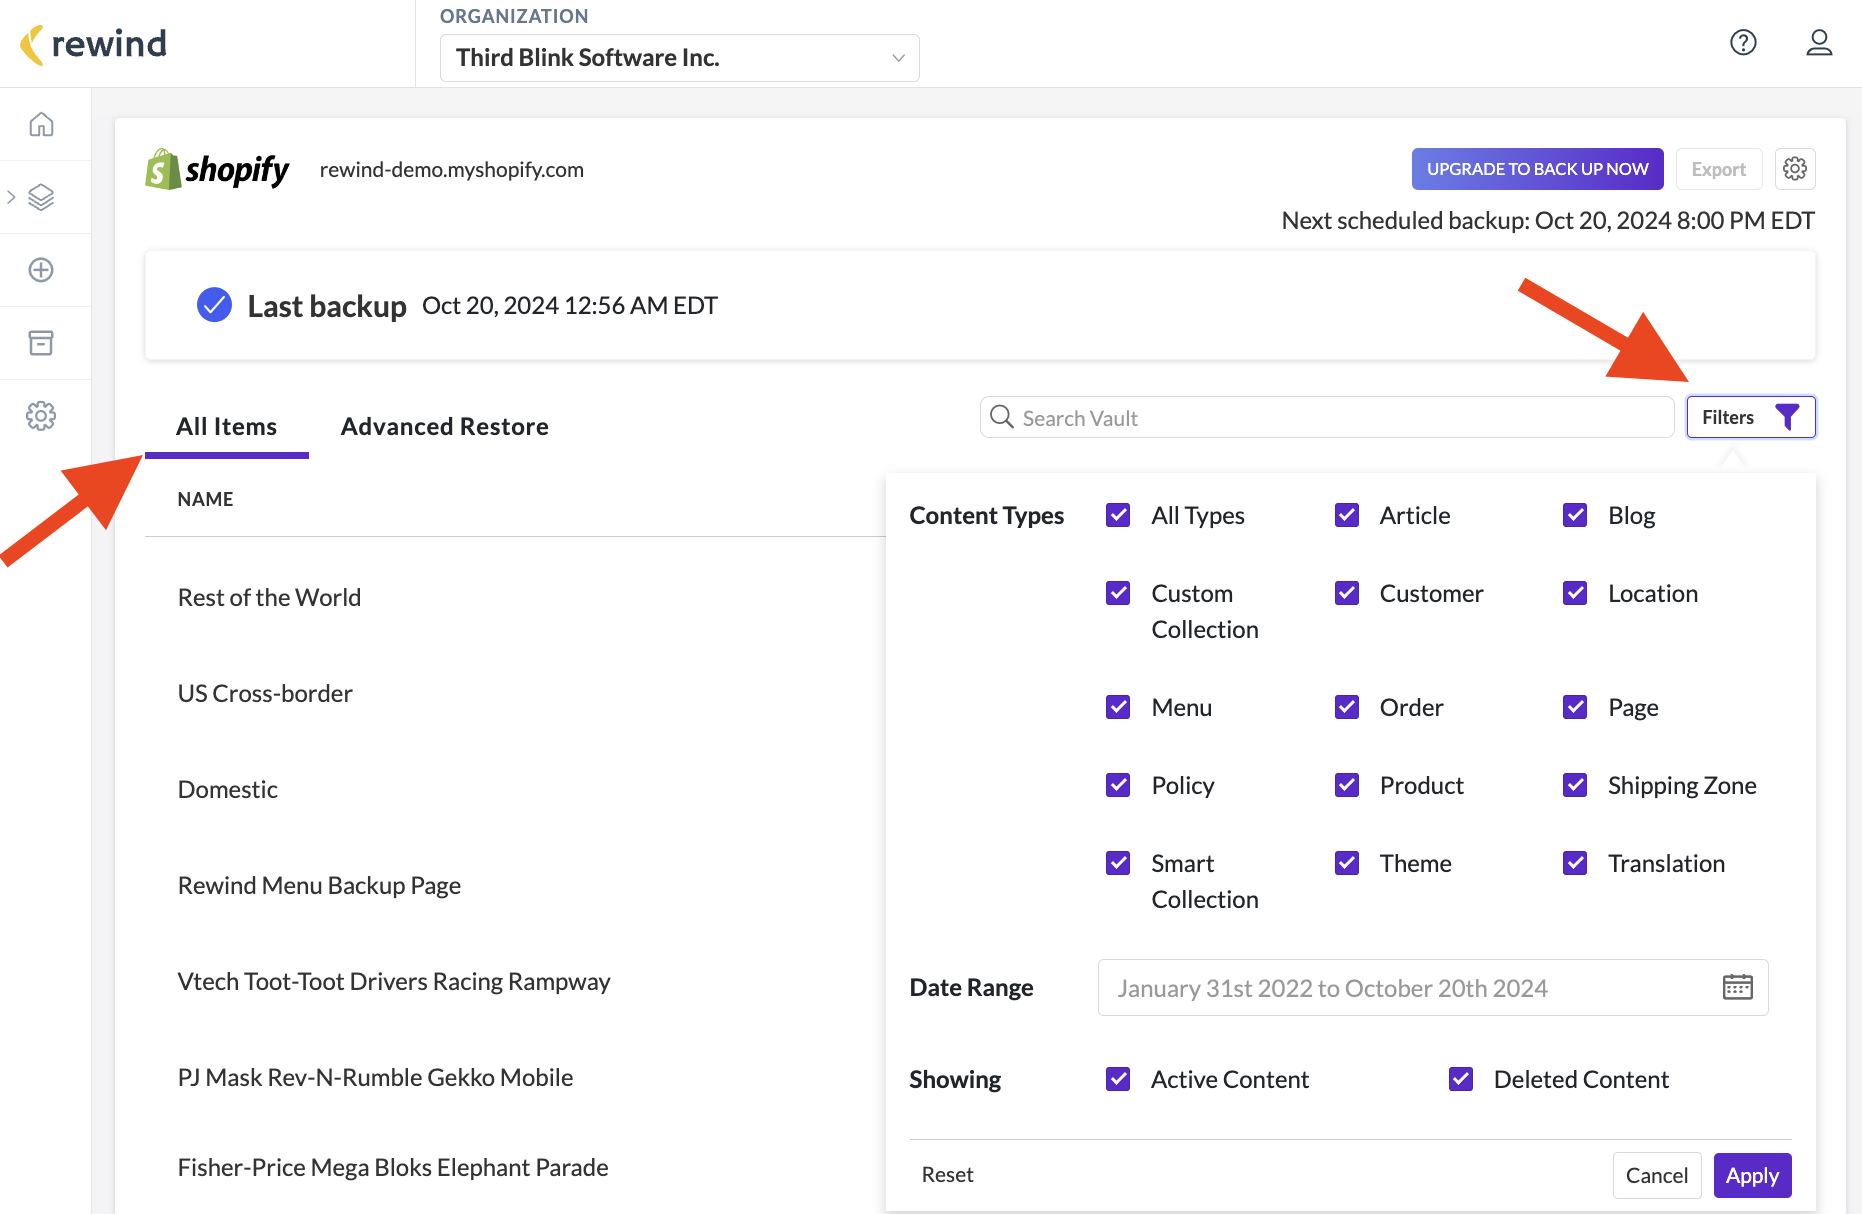
Task: Select Vtech Toot-Toot Drivers Racing Rampway item
Action: coord(394,982)
